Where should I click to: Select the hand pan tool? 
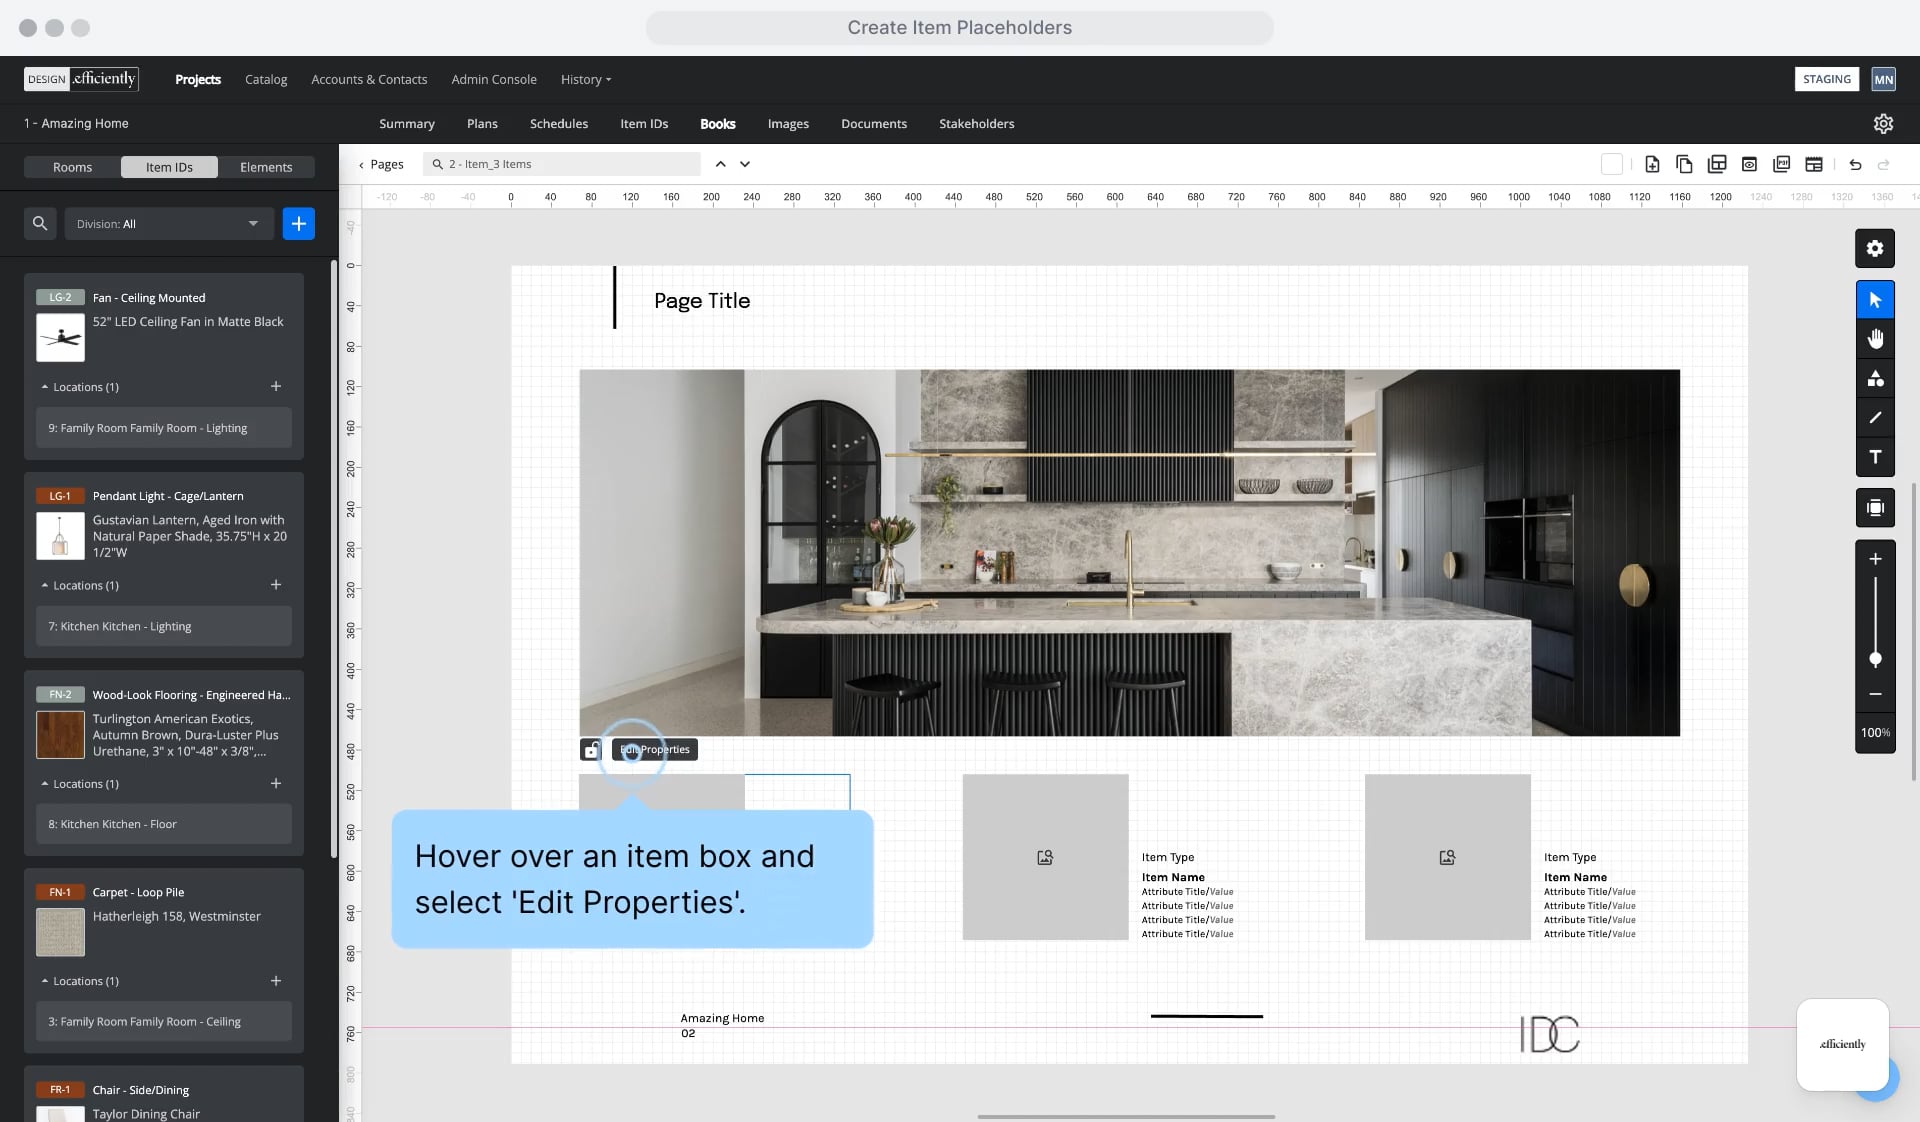pos(1875,339)
